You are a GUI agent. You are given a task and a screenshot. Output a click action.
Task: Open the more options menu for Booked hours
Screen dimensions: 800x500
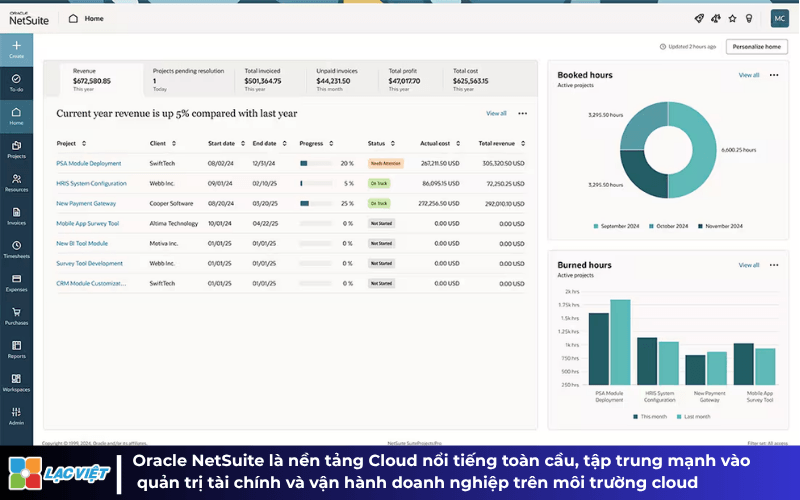point(774,75)
